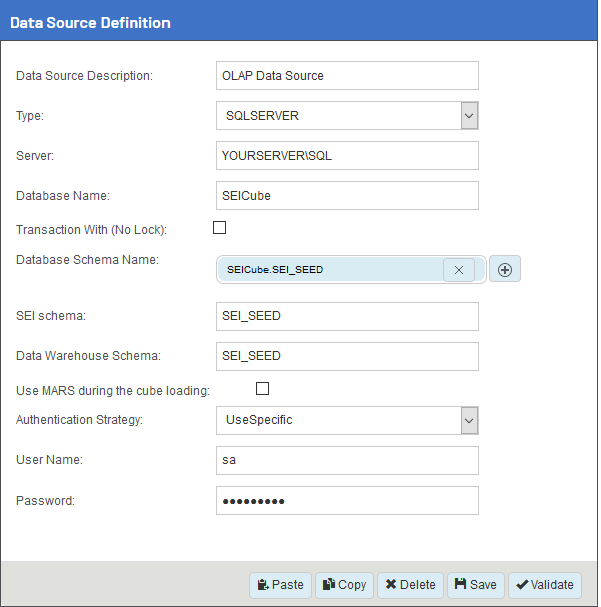Click the SEI schema input field
This screenshot has width=601, height=607.
pos(347,316)
